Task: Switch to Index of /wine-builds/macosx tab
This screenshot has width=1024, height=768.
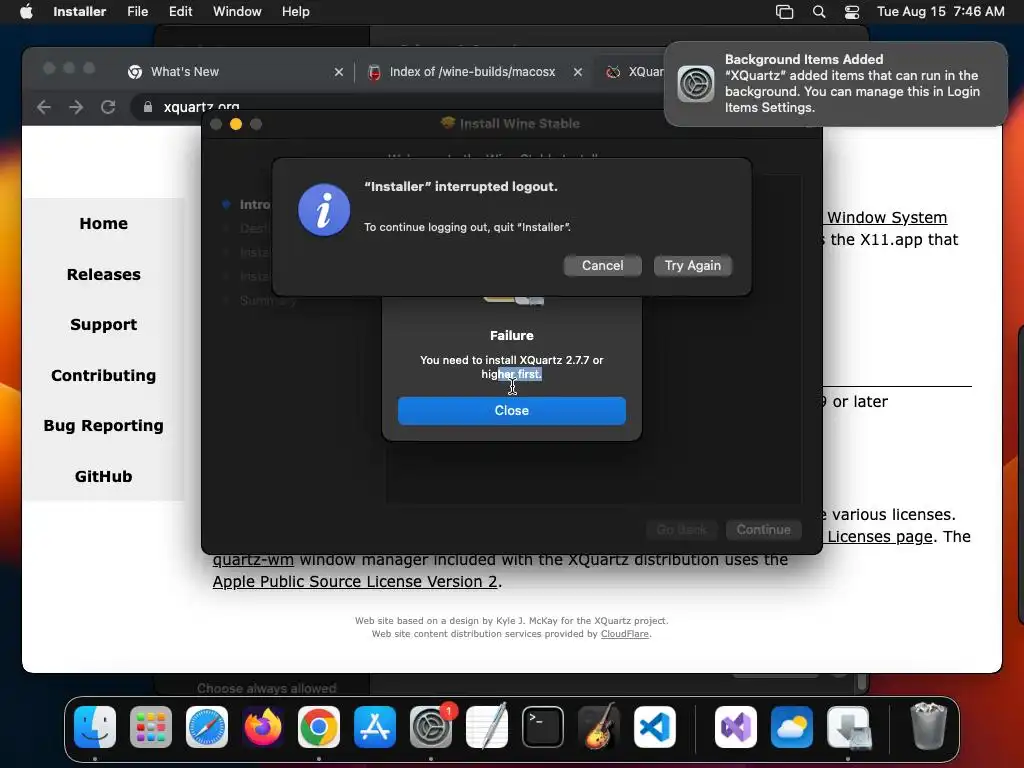Action: tap(473, 72)
